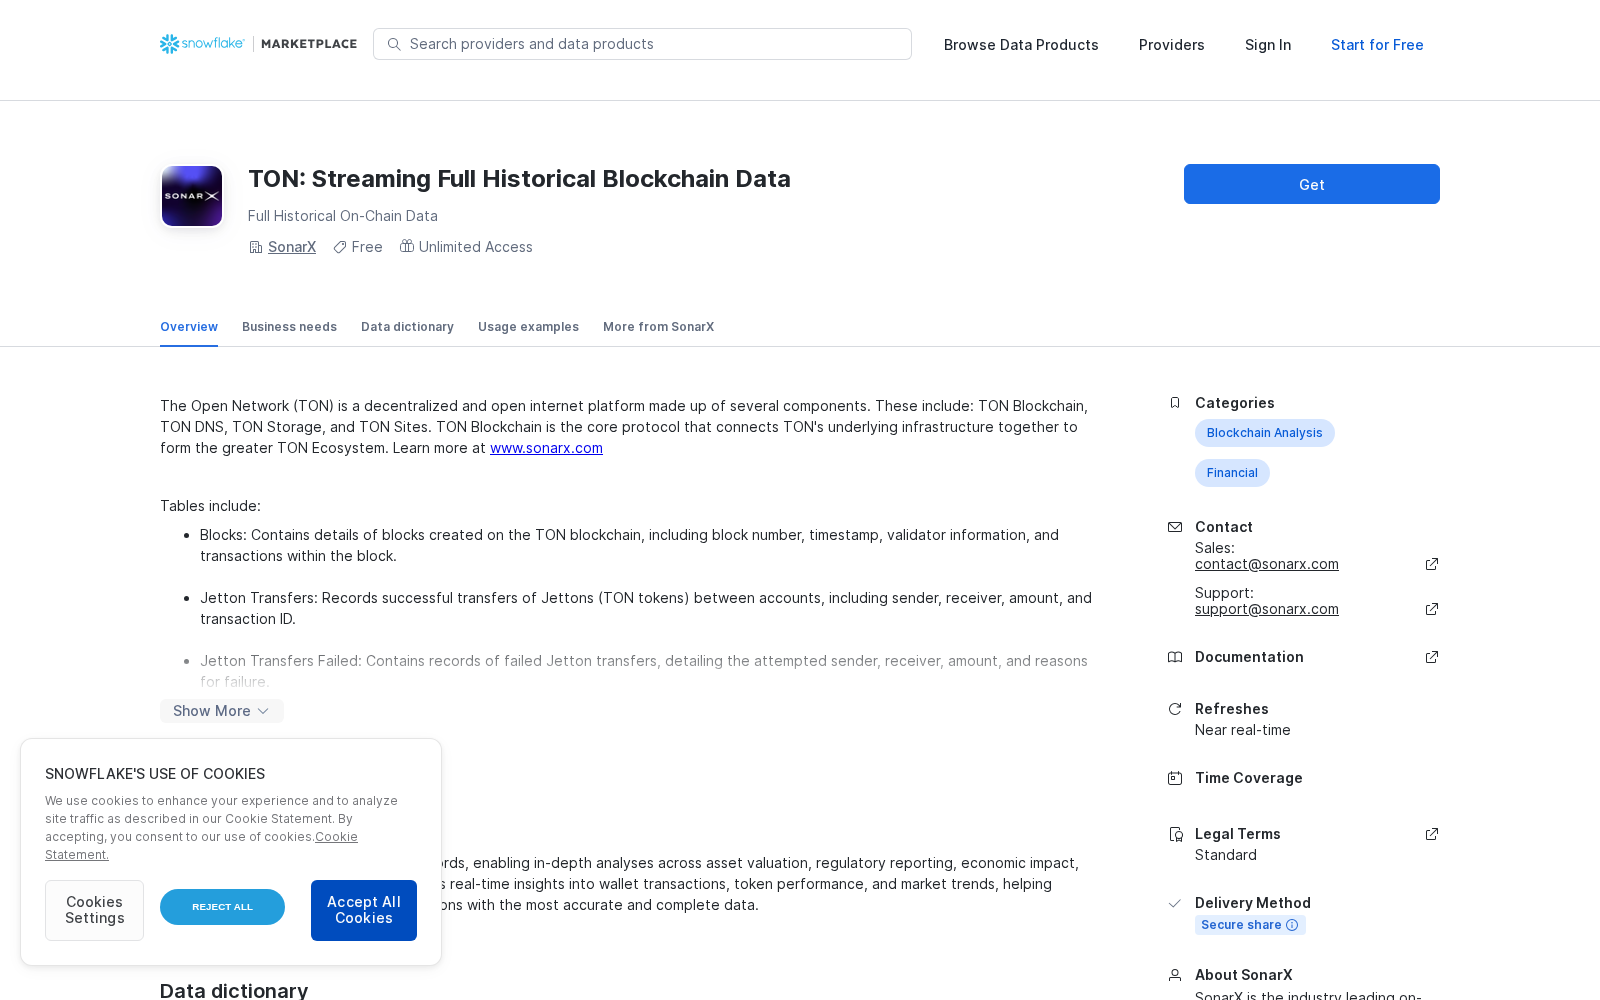
Task: Expand description with Show More
Action: (x=222, y=711)
